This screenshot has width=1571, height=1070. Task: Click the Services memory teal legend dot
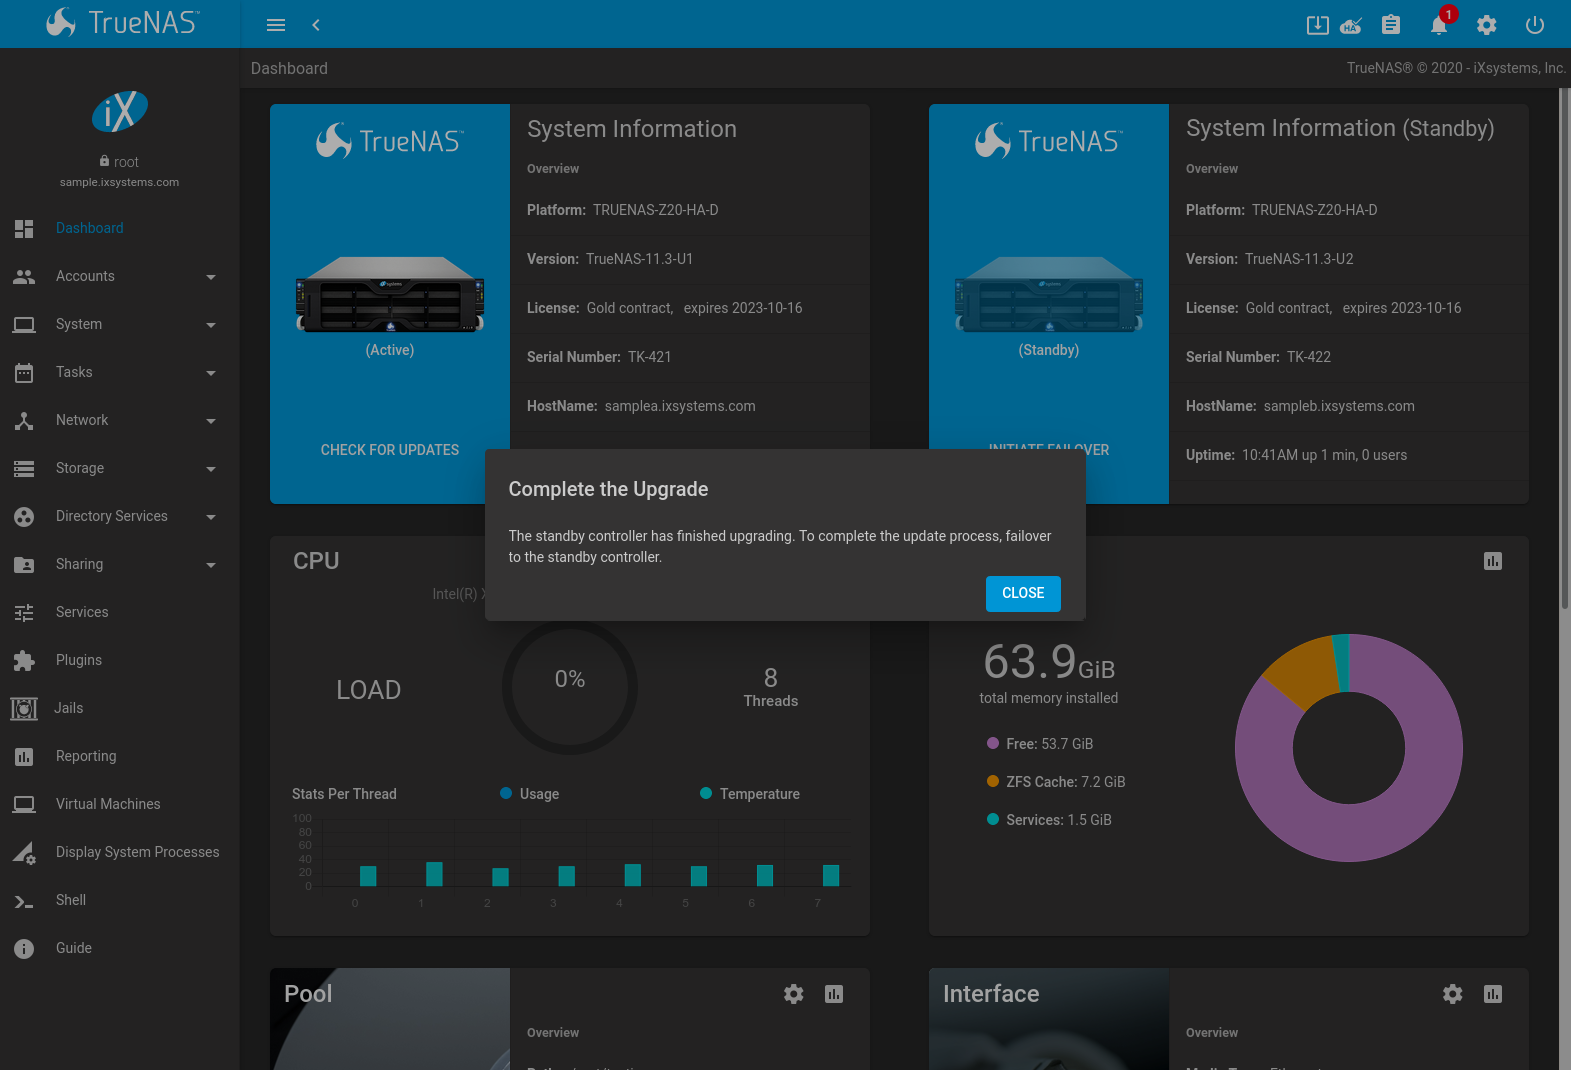(993, 819)
